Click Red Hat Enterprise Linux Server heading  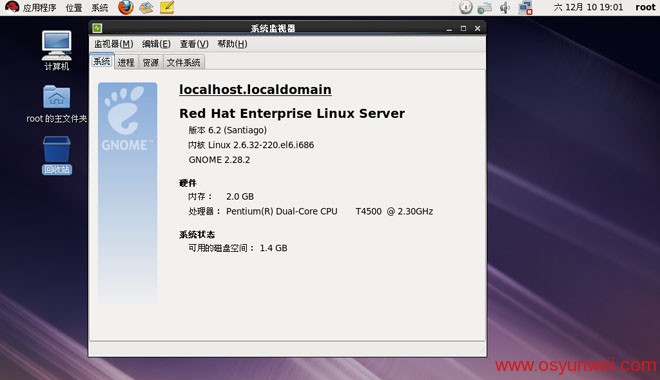(x=292, y=113)
